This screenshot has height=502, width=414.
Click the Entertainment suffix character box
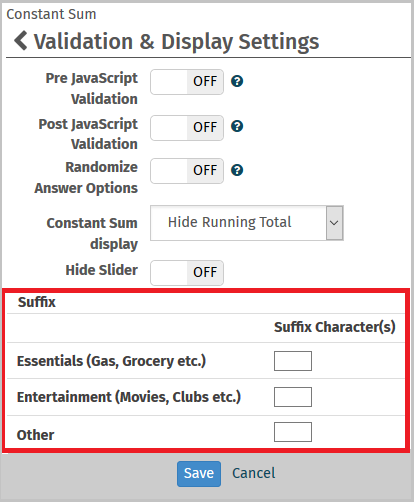pyautogui.click(x=293, y=397)
